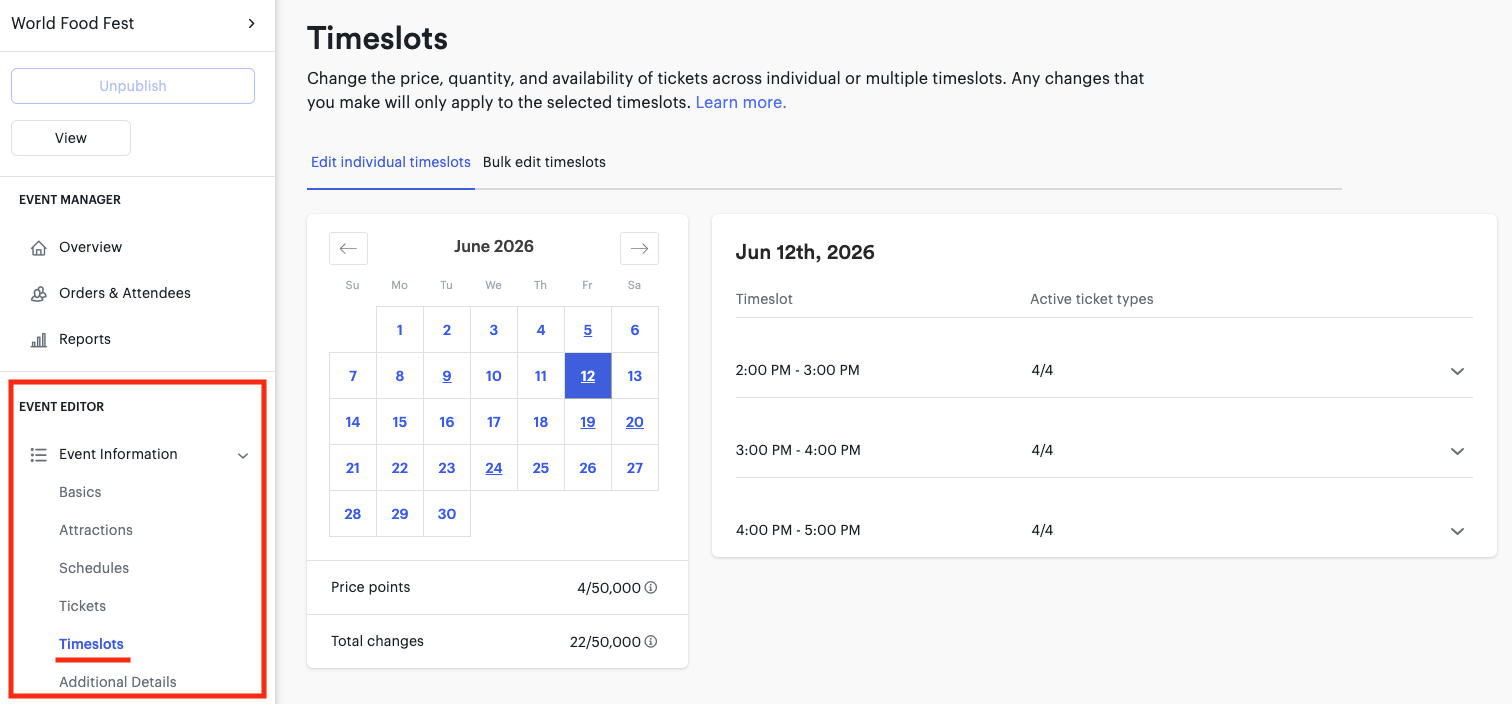
Task: Click the Reports bar chart icon
Action: [39, 340]
